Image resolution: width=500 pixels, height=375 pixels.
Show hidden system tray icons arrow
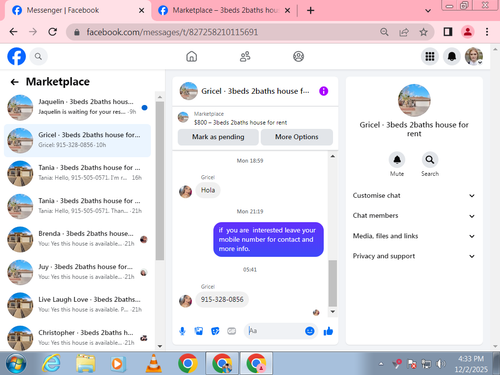click(381, 364)
